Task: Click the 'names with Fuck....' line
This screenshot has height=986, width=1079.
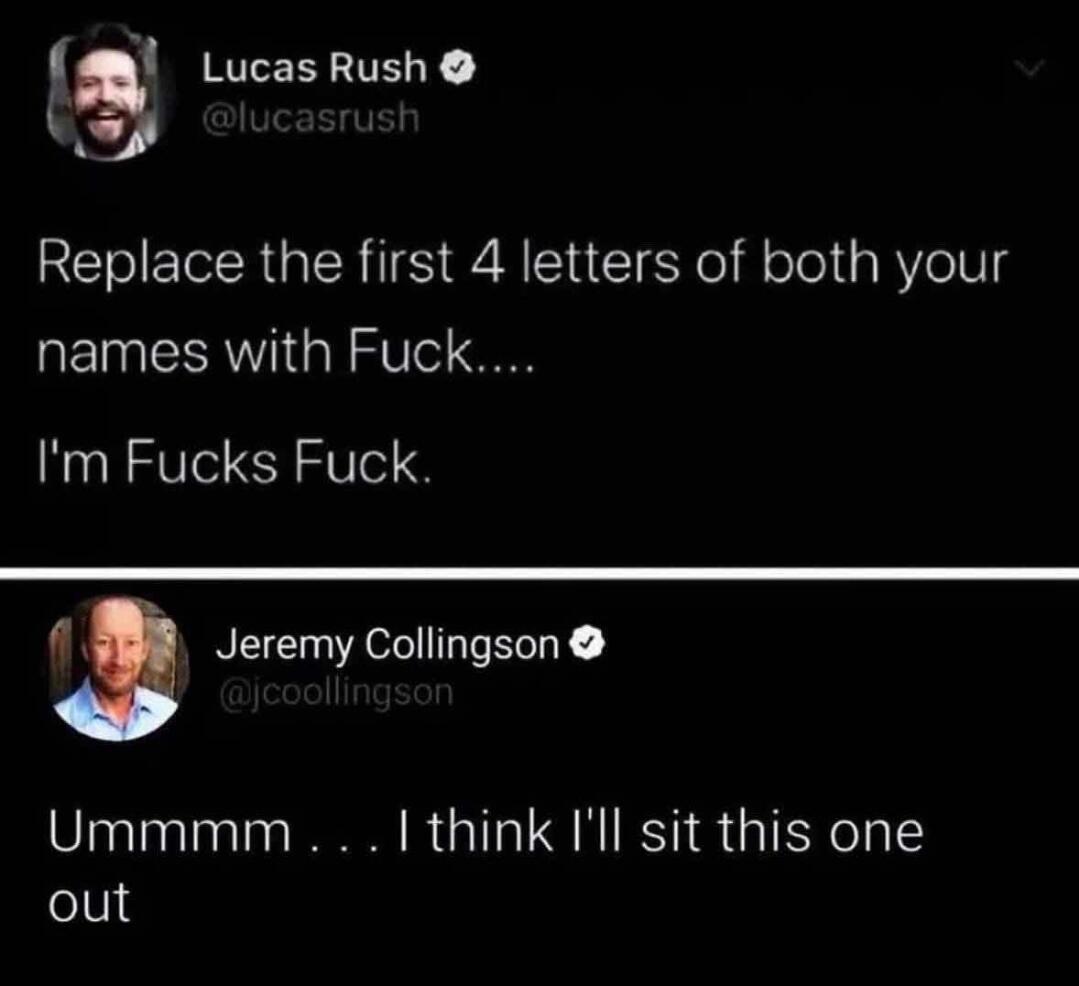Action: click(x=286, y=352)
